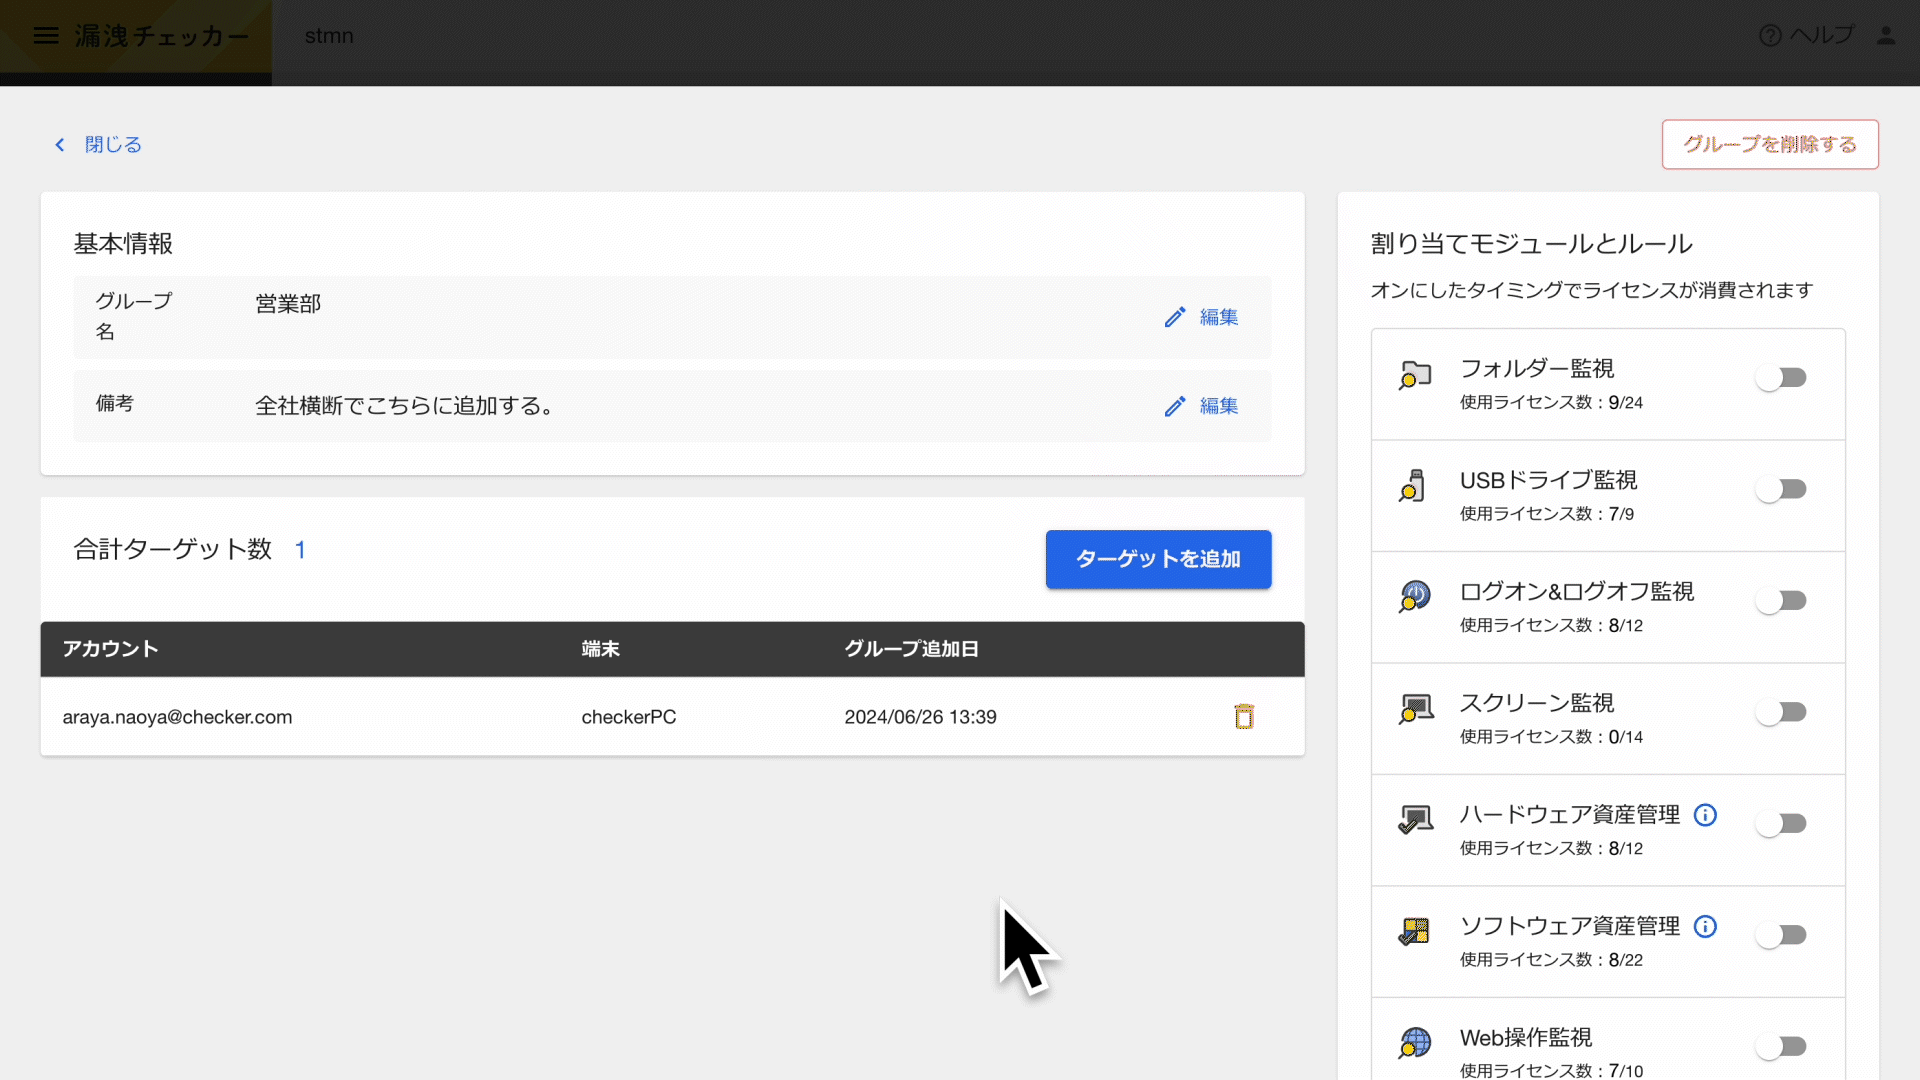Click USBドライブ監視 license count 7/9
Viewport: 1920px width, 1080px height.
coord(1621,514)
